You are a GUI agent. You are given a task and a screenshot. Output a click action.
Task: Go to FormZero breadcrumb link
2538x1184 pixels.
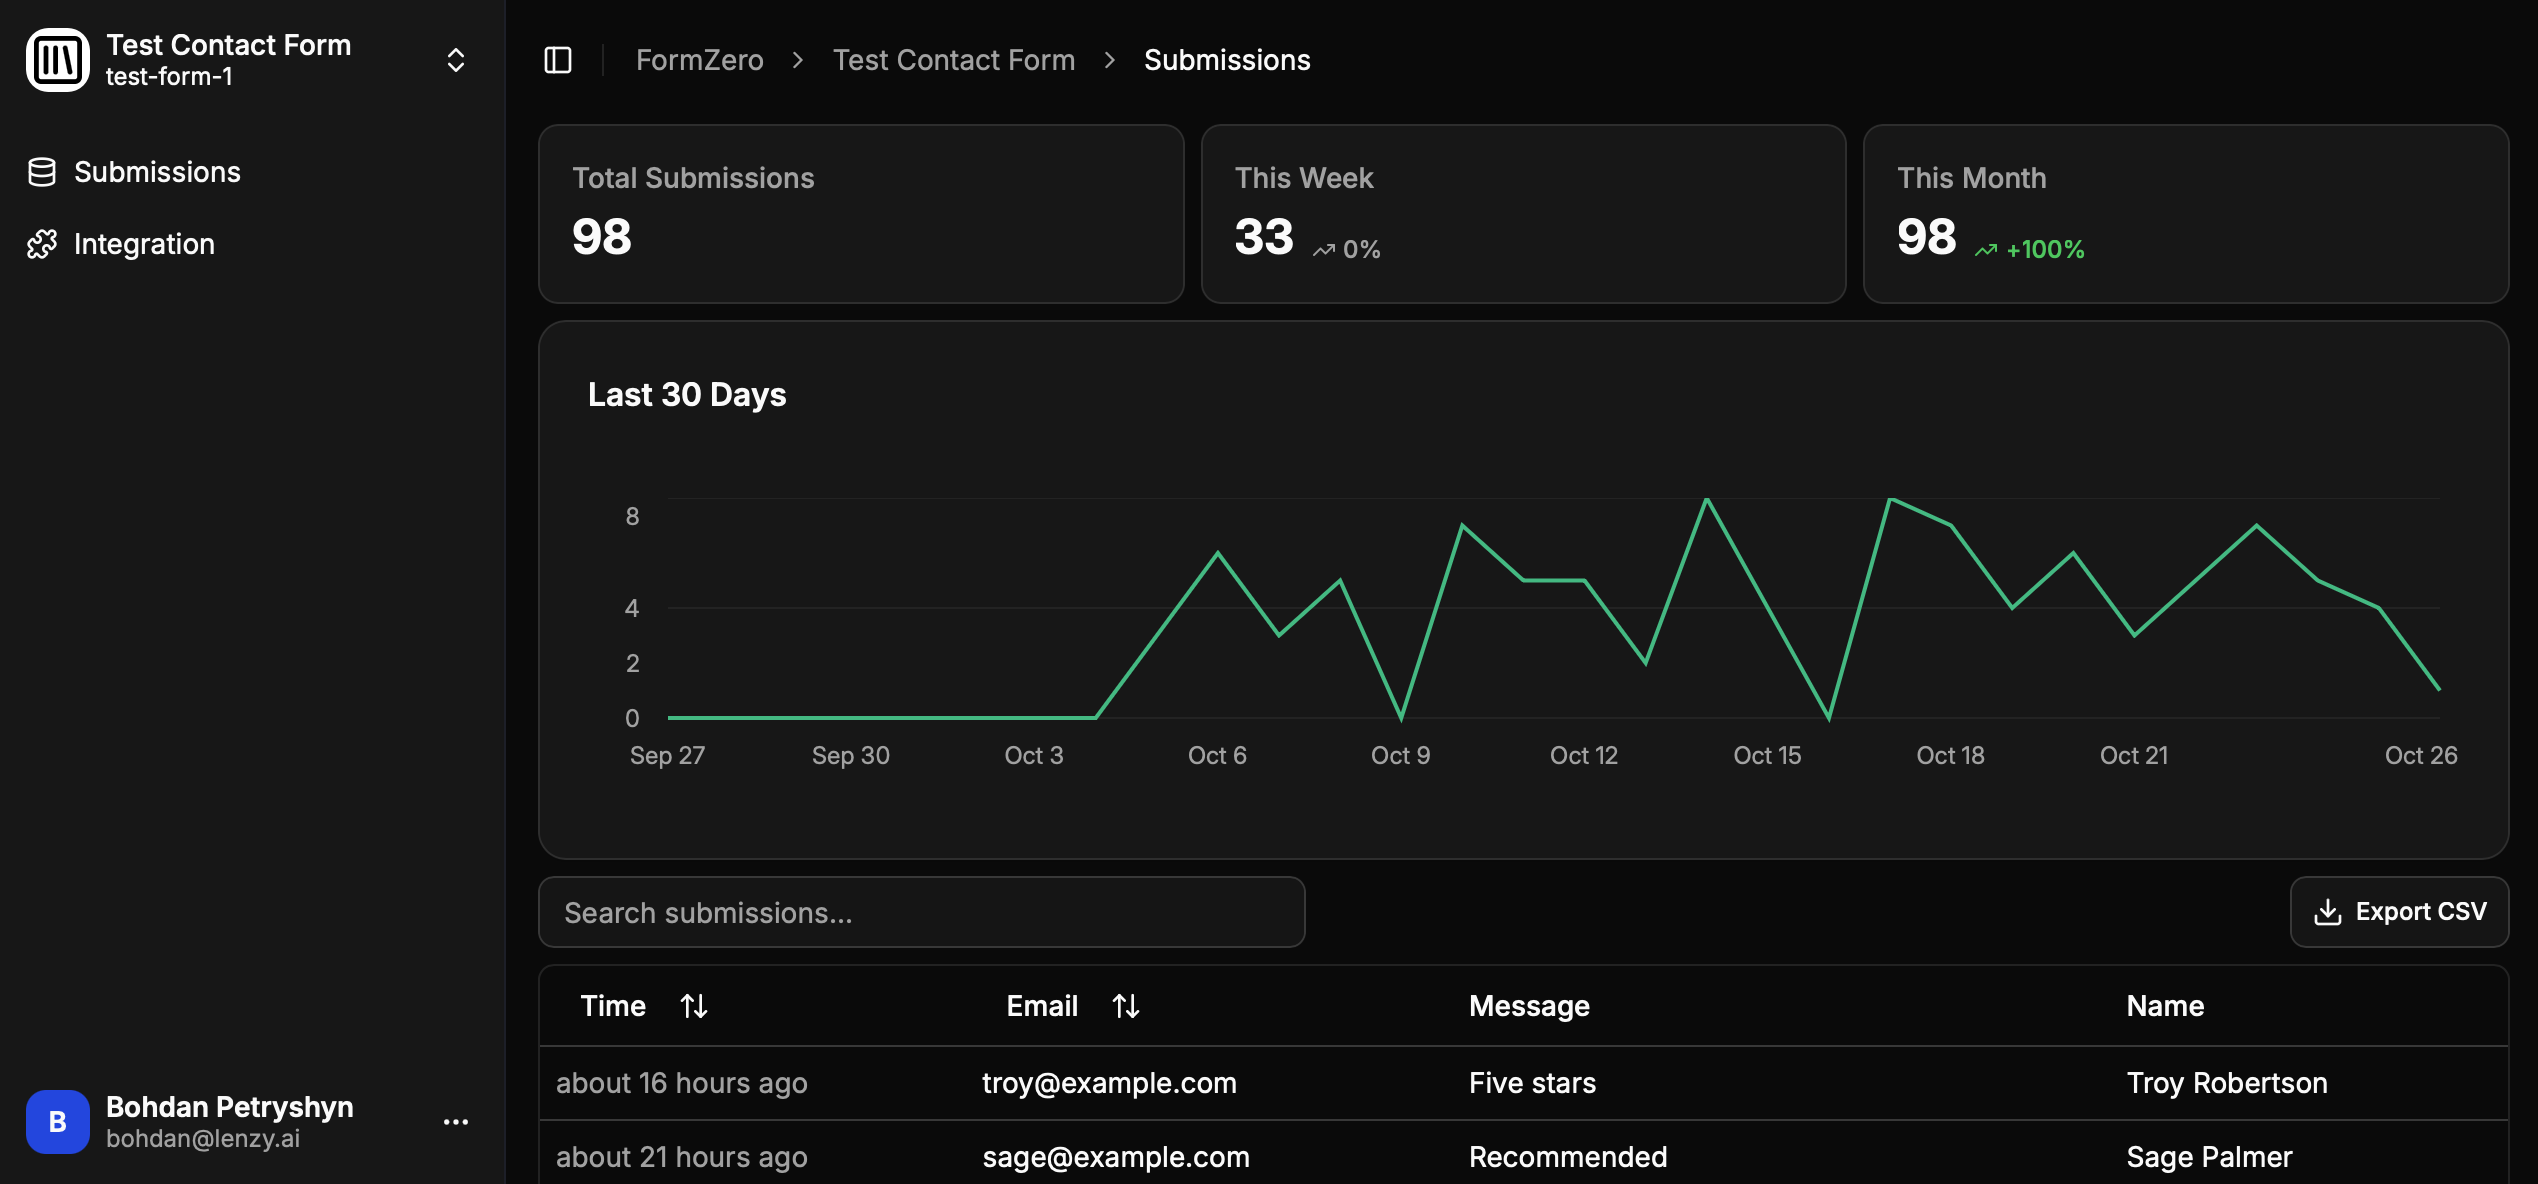coord(699,60)
